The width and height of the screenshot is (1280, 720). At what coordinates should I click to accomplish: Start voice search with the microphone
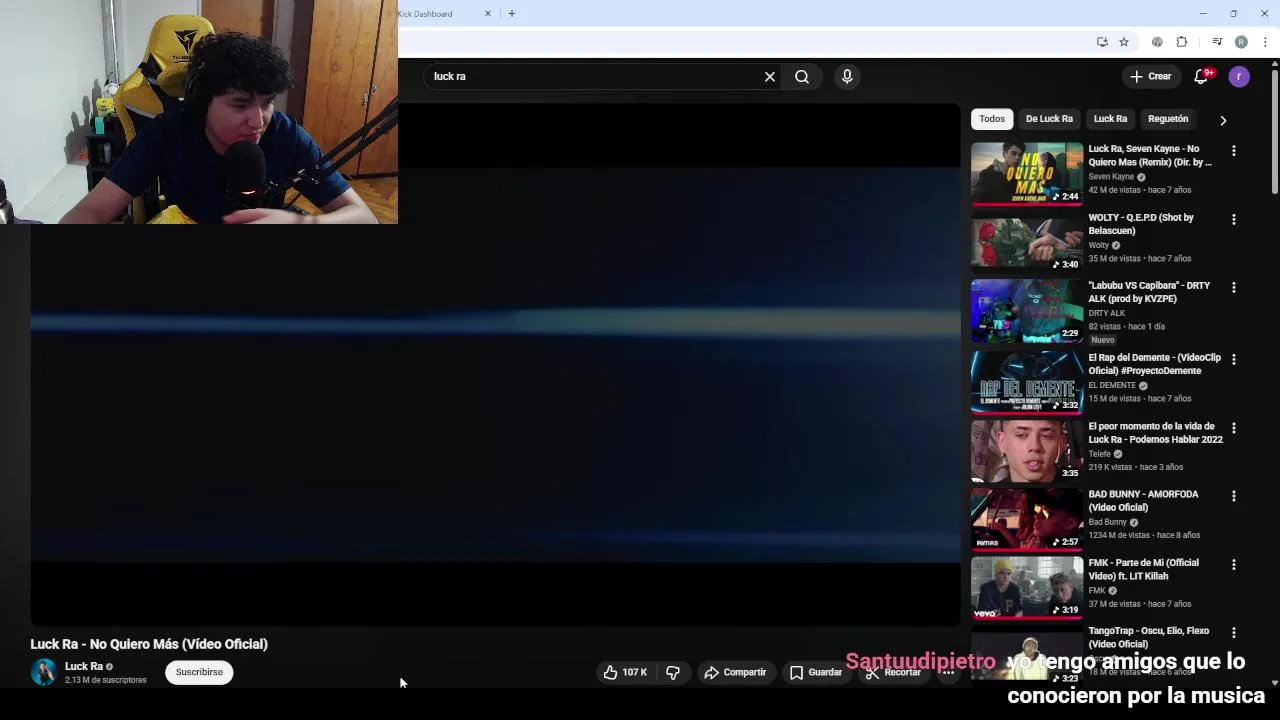point(847,76)
